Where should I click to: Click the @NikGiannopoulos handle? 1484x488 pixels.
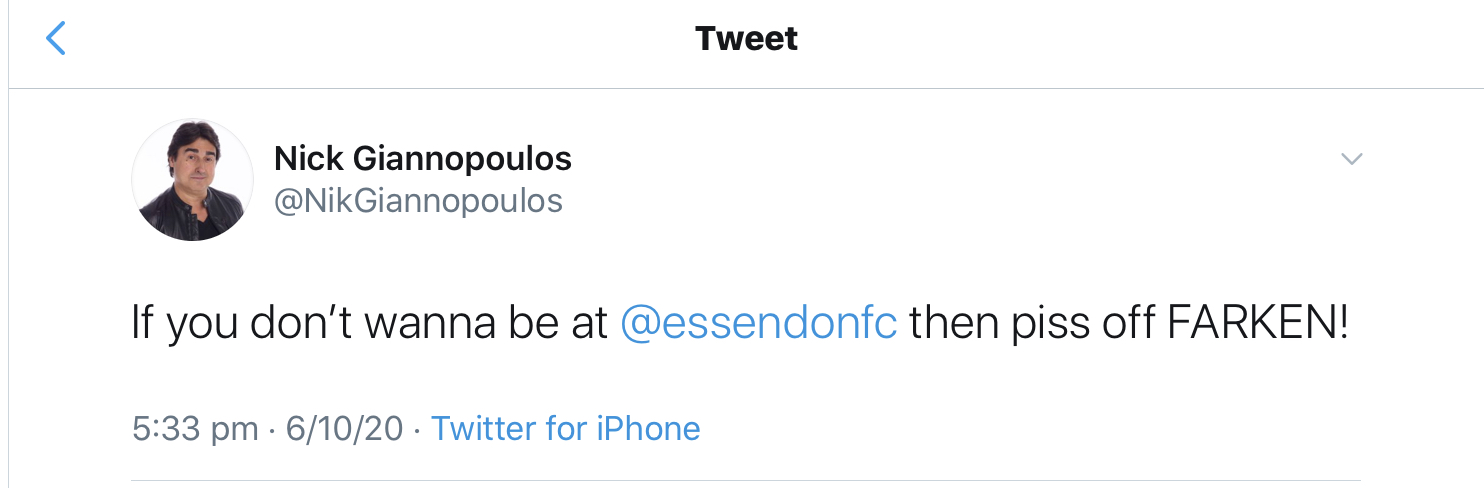[419, 201]
